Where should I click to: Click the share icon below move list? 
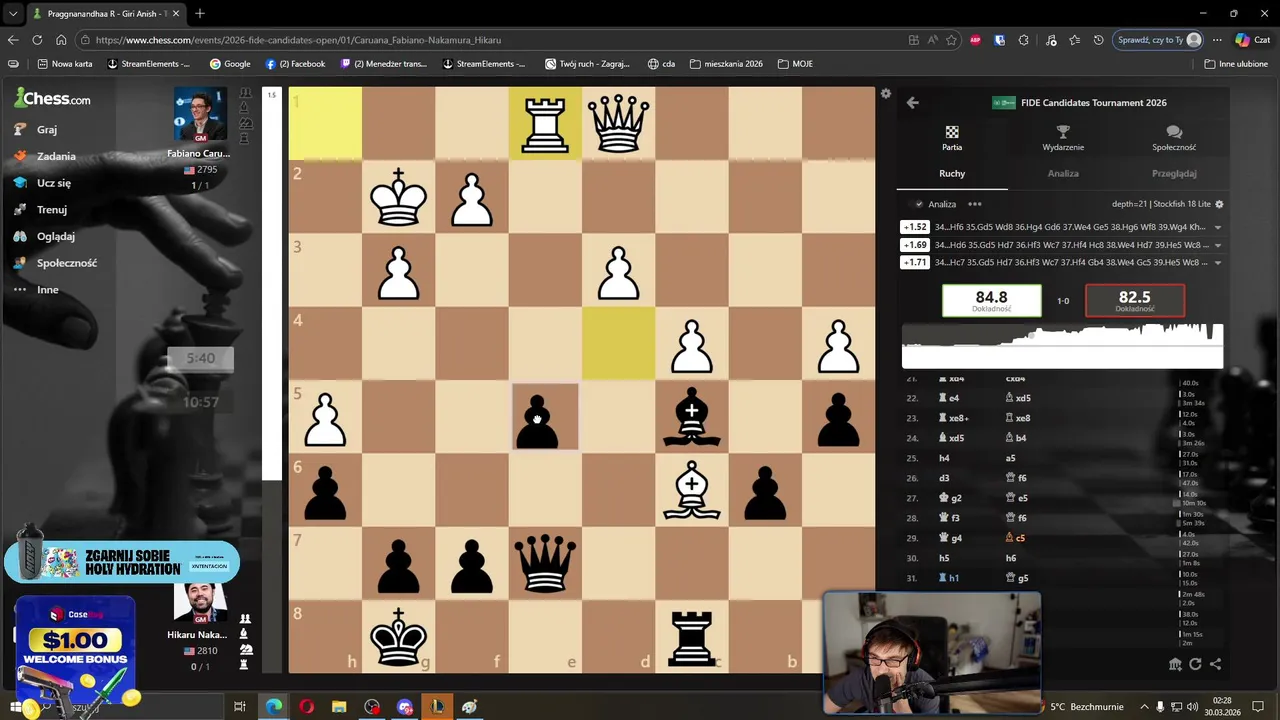(x=1215, y=664)
